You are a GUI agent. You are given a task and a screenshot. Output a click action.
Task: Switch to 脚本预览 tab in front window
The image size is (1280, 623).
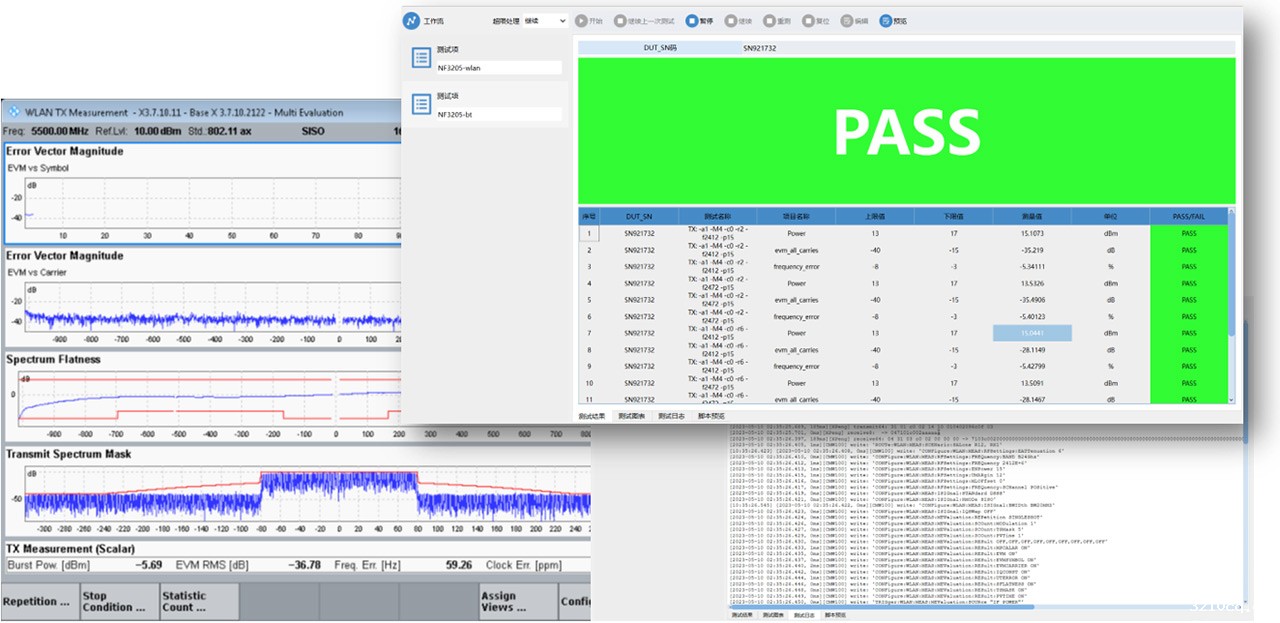(x=711, y=416)
